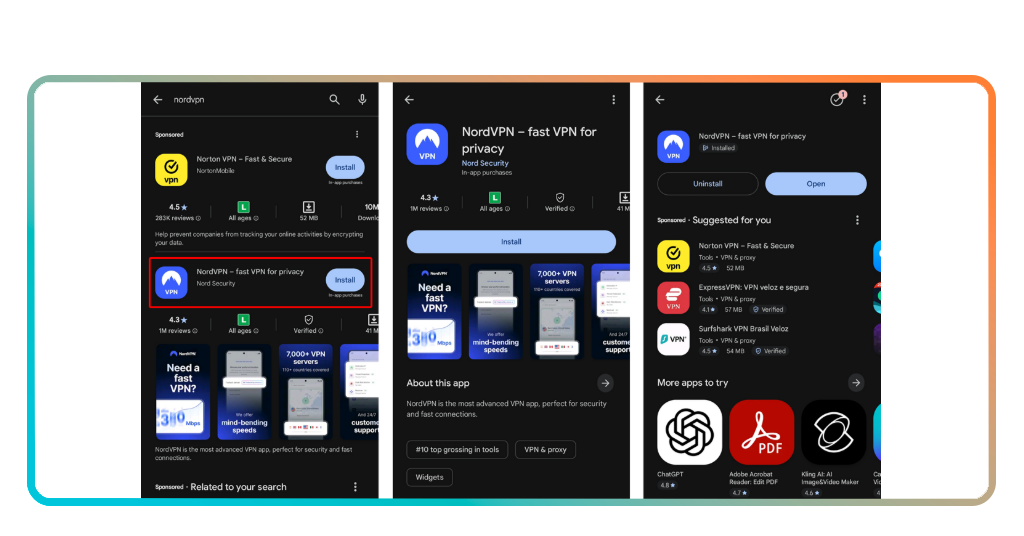Image resolution: width=1024 pixels, height=536 pixels.
Task: Tap All ages rating icon on details page
Action: [x=495, y=198]
